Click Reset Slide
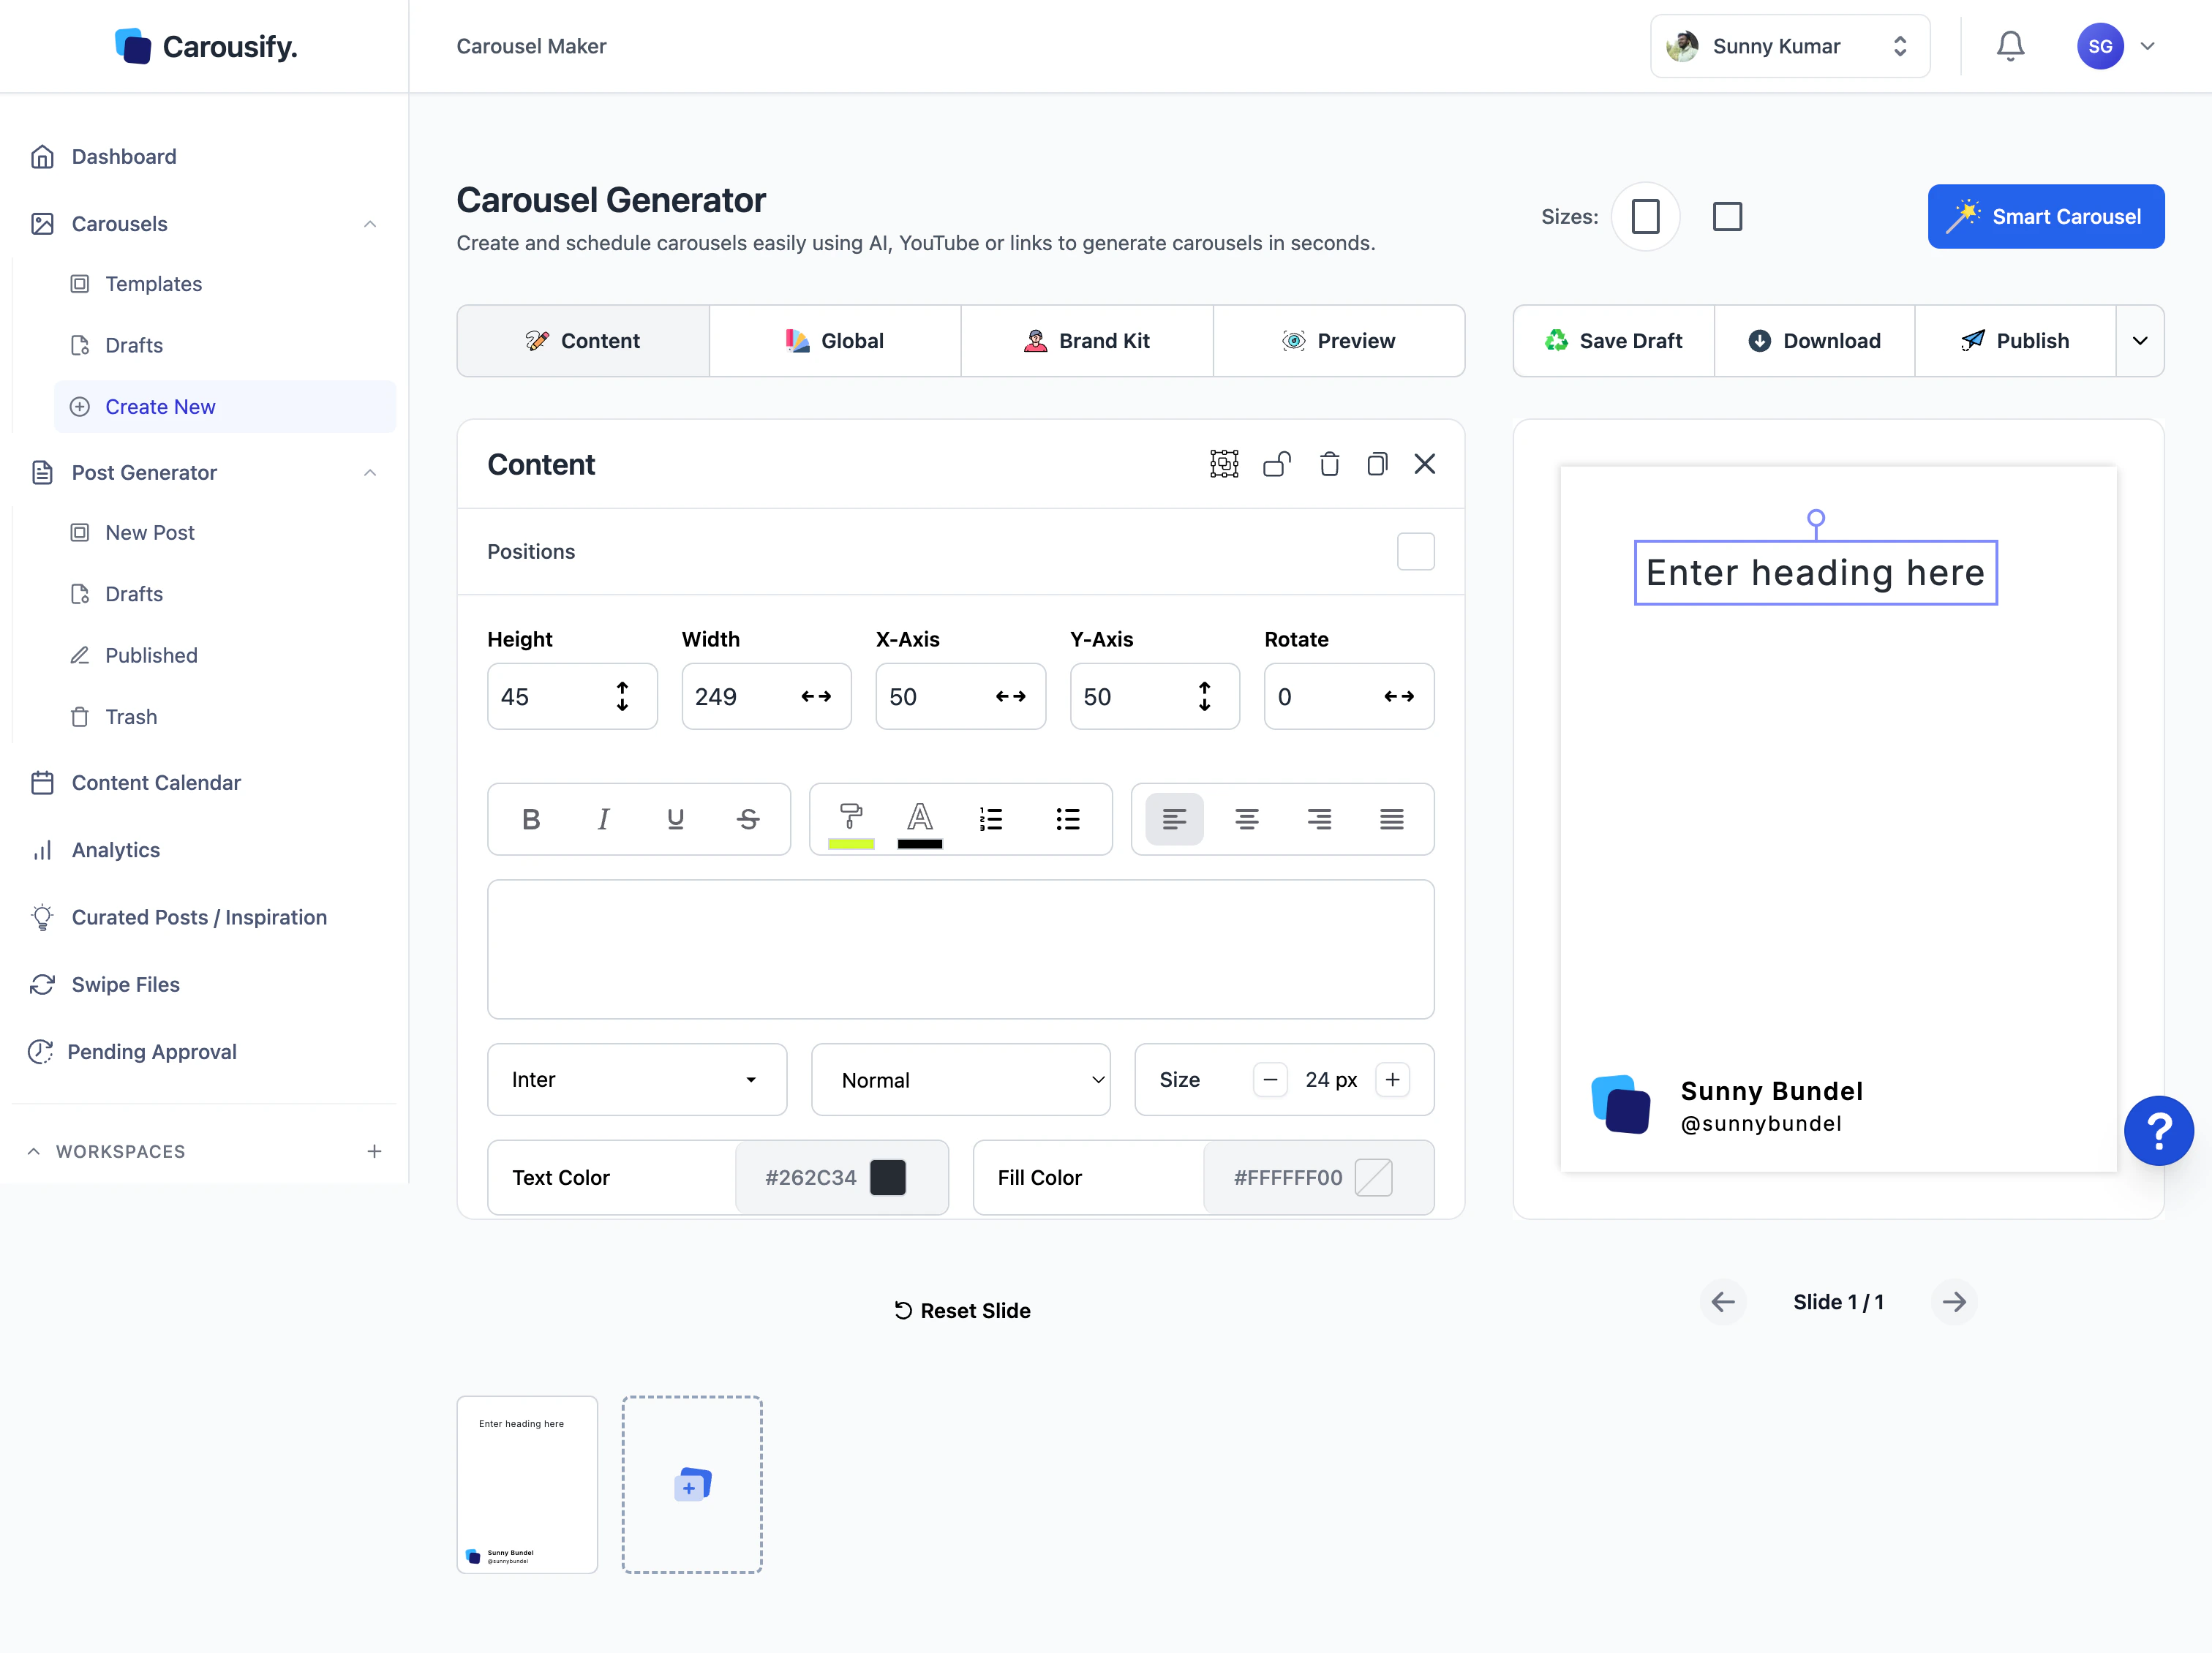Image resolution: width=2212 pixels, height=1653 pixels. tap(962, 1310)
